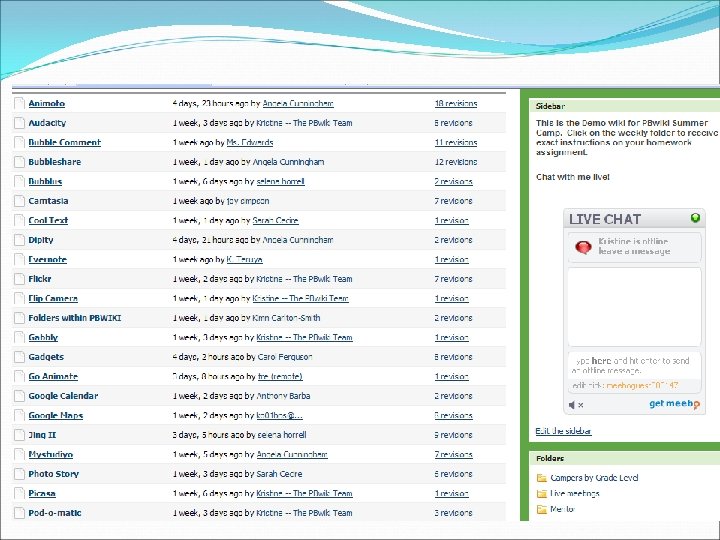
Task: Select the Pod-o-matic page title
Action: 55,513
